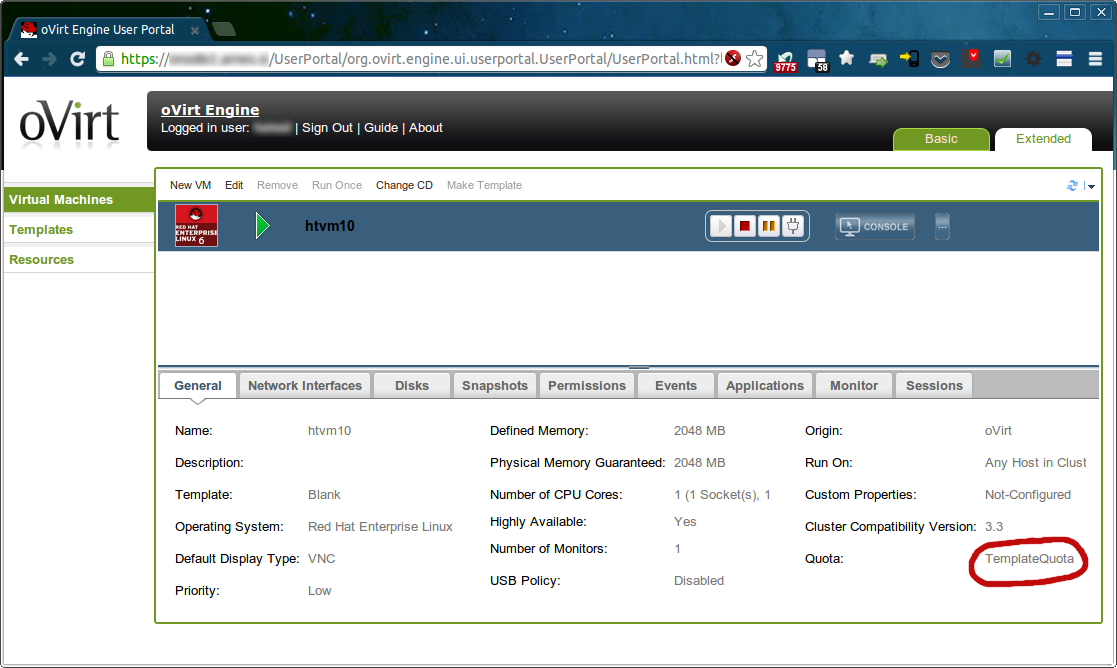Viewport: 1117px width, 668px height.
Task: Click the Run VM play button
Action: click(x=721, y=226)
